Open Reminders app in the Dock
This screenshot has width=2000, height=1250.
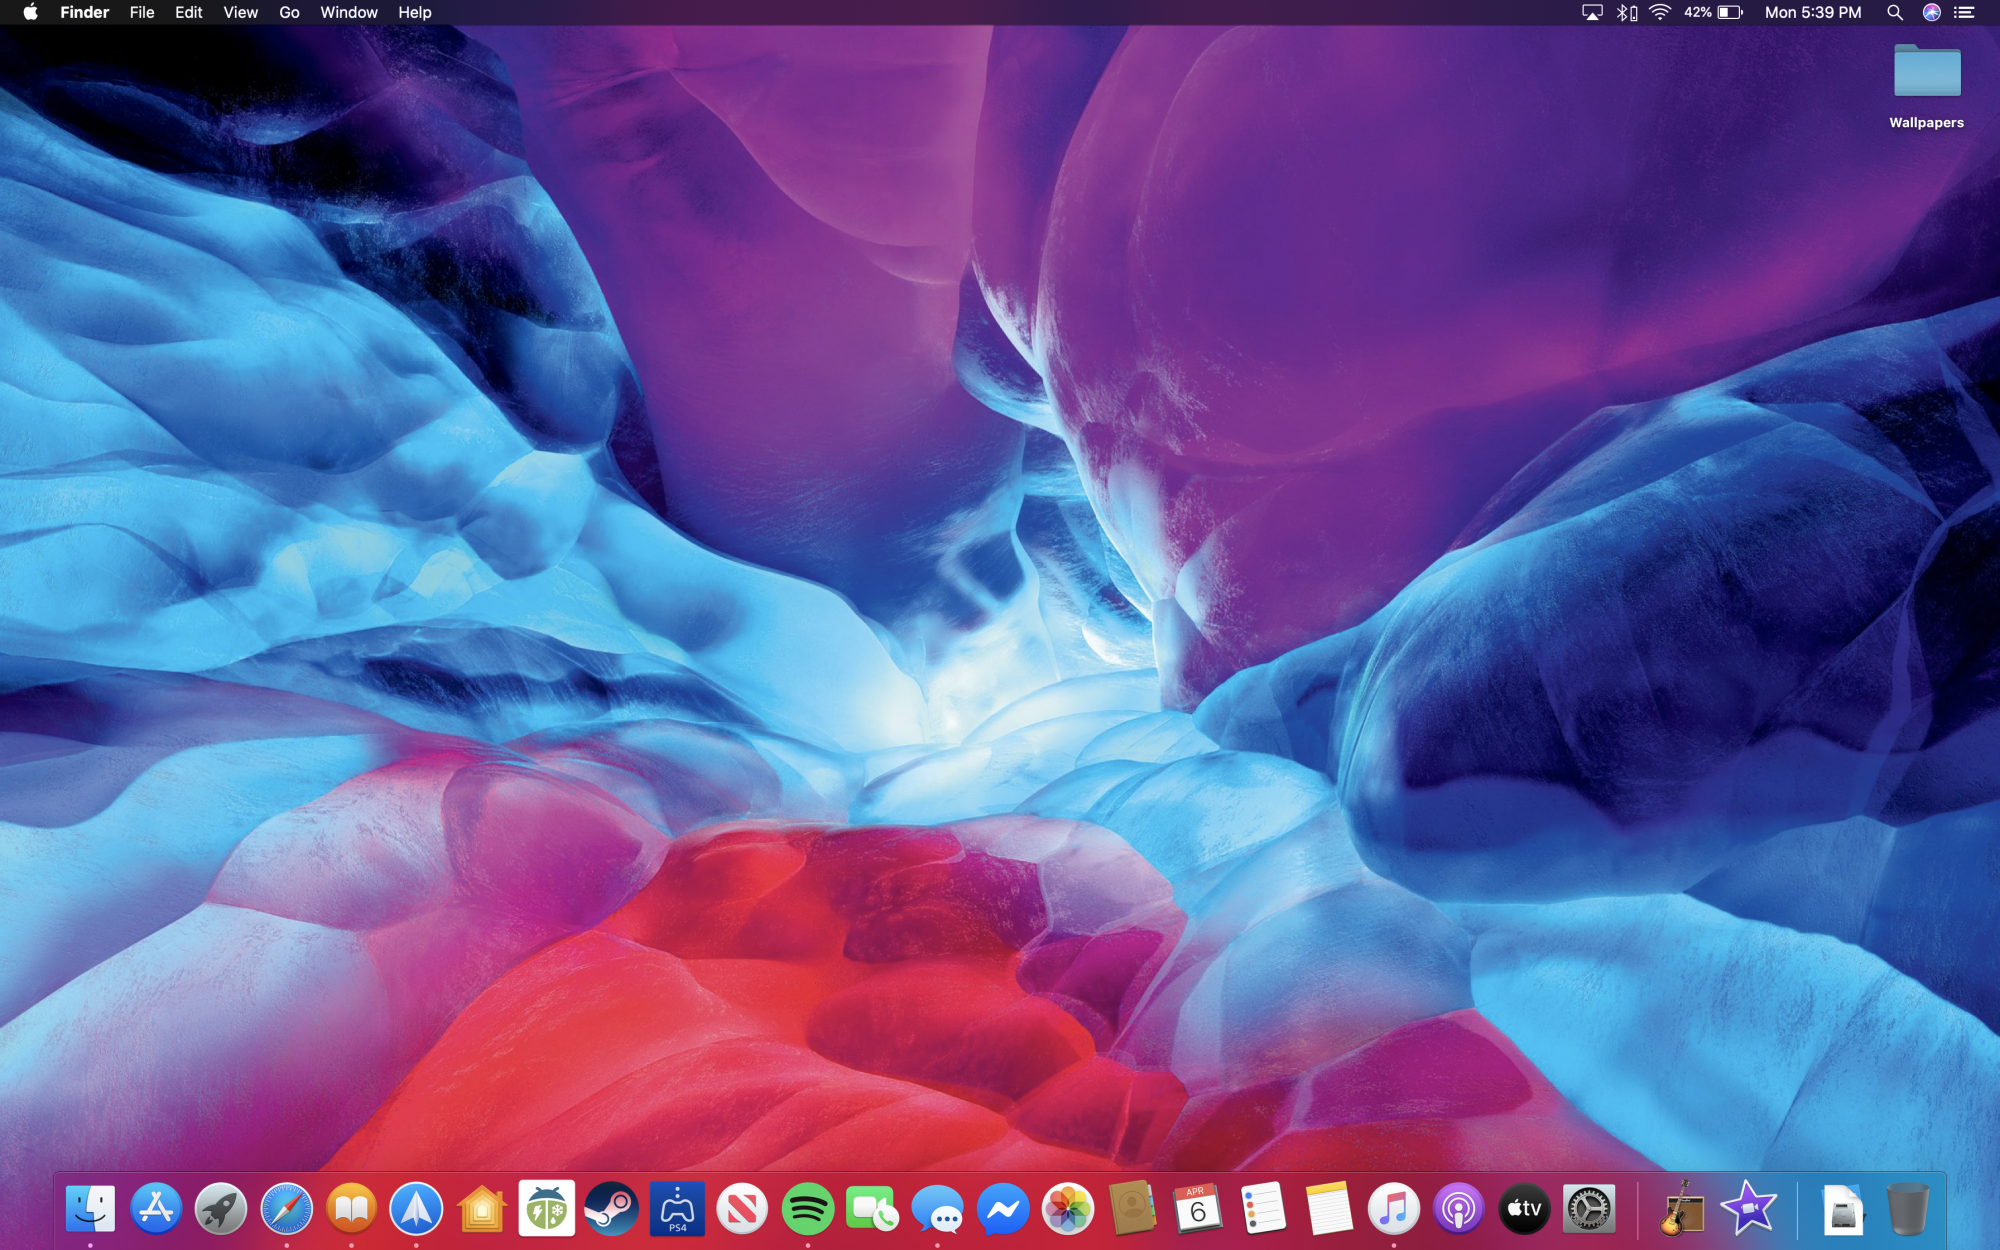click(1263, 1208)
